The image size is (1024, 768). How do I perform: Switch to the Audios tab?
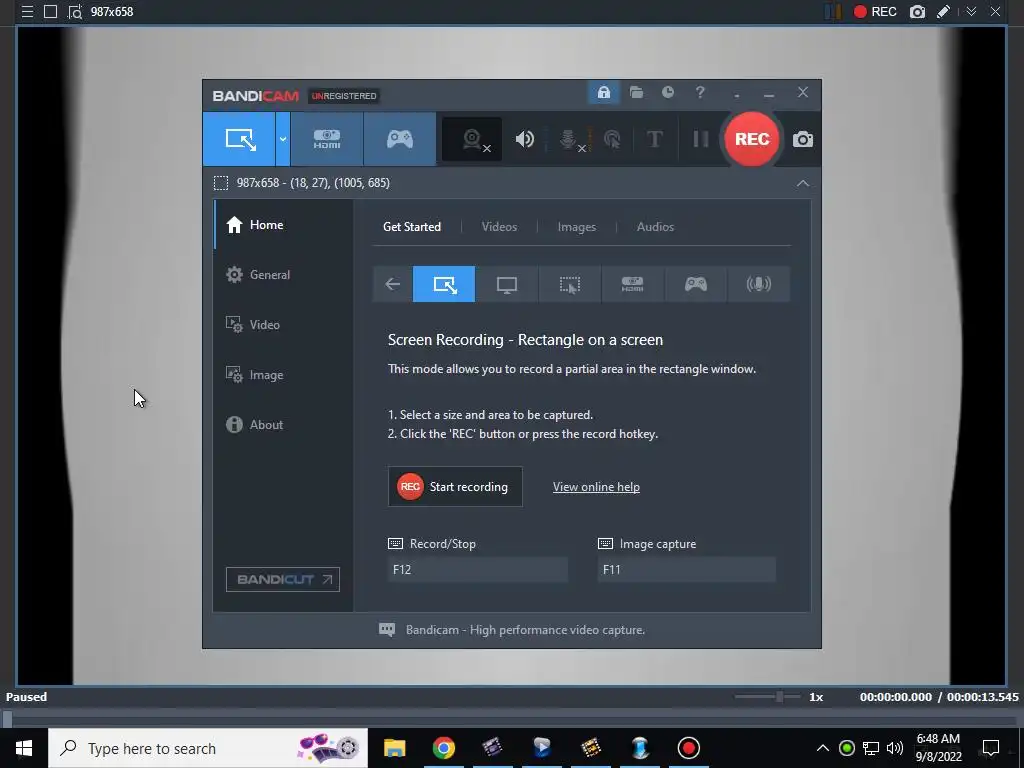pyautogui.click(x=655, y=227)
